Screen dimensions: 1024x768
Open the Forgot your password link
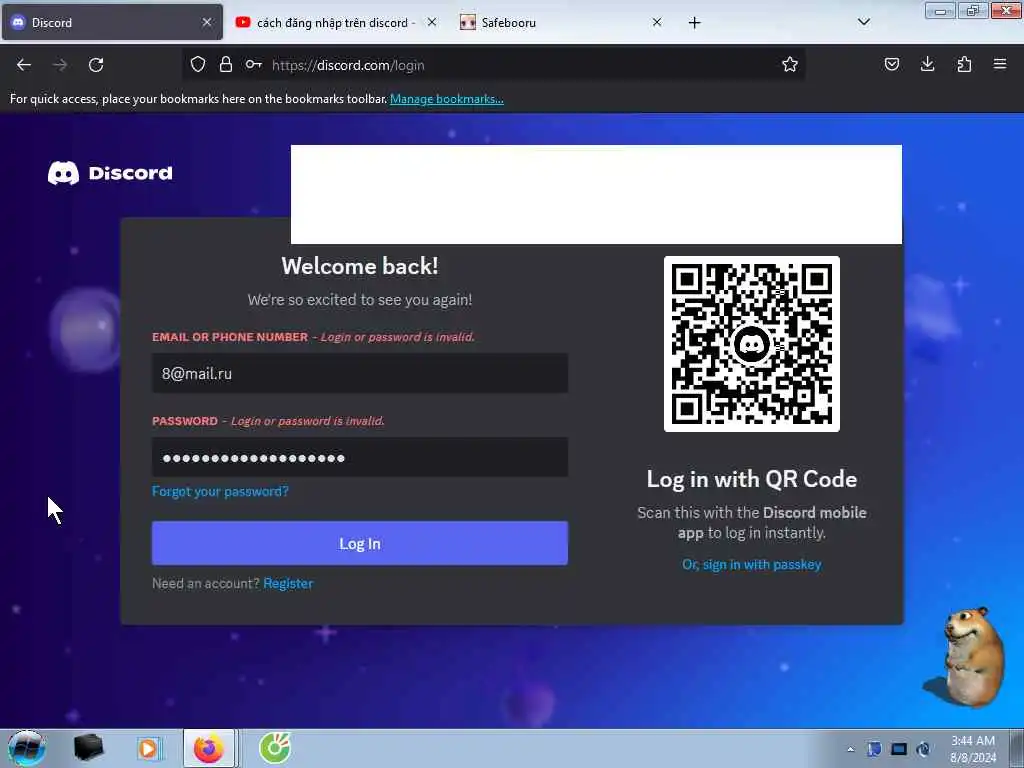[220, 492]
